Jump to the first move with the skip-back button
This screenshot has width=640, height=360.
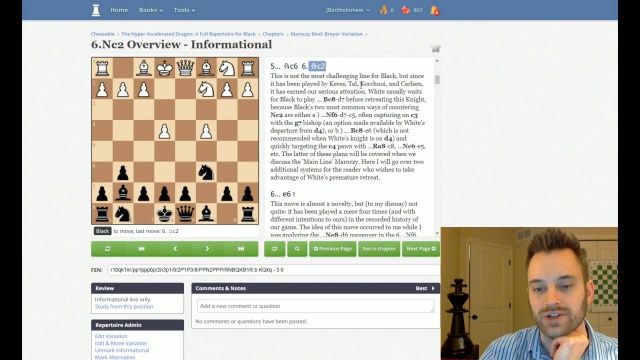point(141,249)
